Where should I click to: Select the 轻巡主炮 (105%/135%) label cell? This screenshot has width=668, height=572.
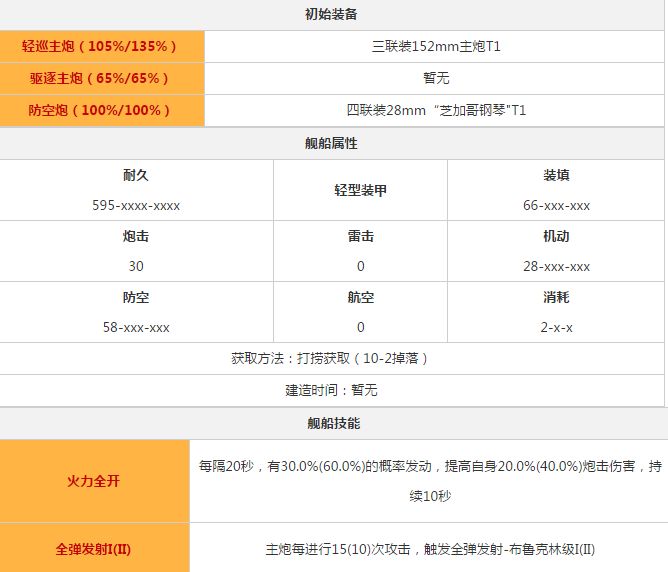(101, 46)
